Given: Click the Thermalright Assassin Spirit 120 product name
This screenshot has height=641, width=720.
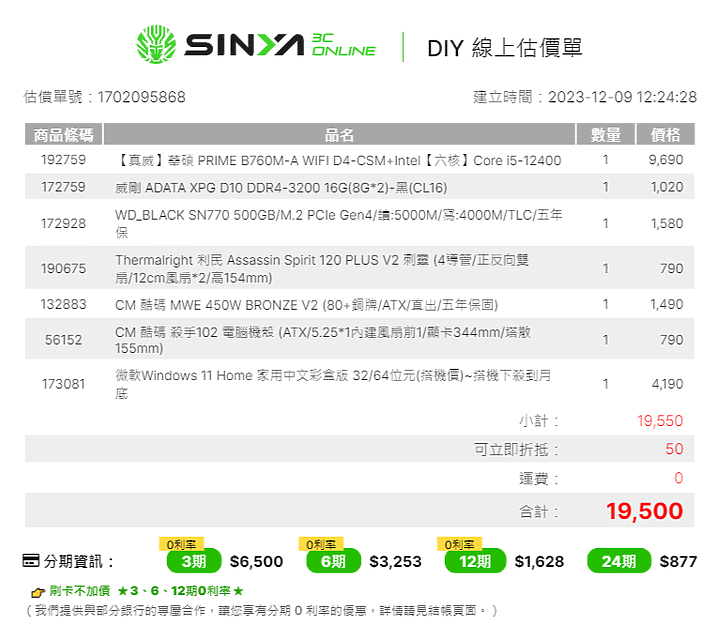Looking at the screenshot, I should [x=322, y=269].
